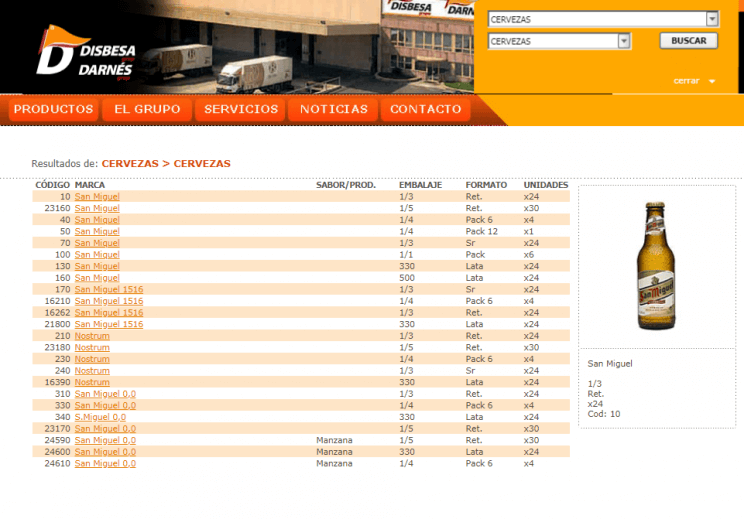Screen dimensions: 744x519
Task: Open San Miguel 0,0 Manzana code 24600
Action: [105, 452]
